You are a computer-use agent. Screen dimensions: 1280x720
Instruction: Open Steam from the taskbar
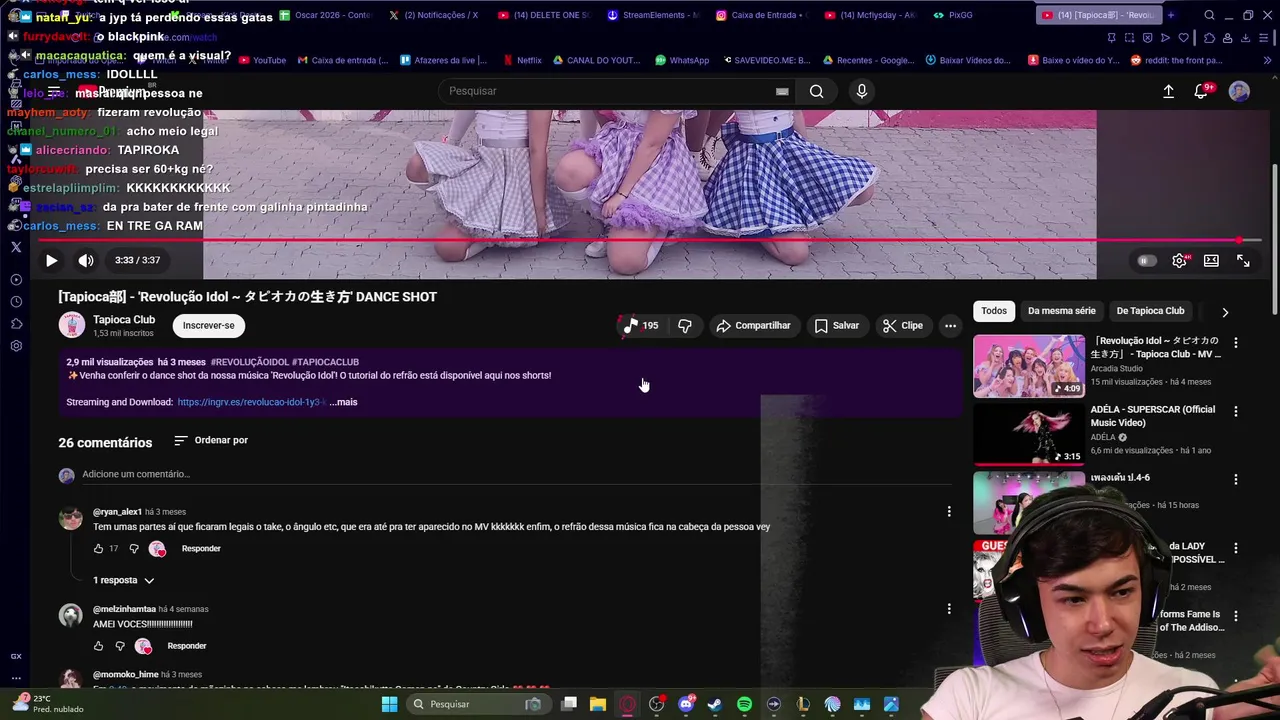pos(714,704)
